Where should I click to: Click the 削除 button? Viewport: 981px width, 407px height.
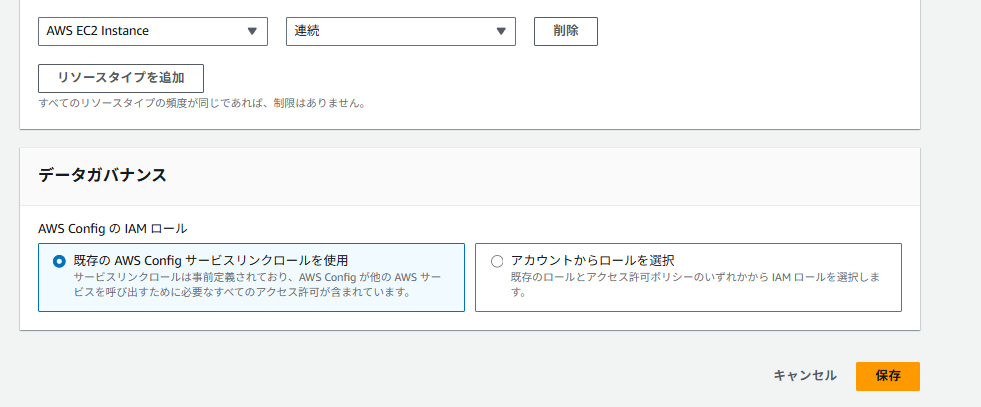point(566,31)
